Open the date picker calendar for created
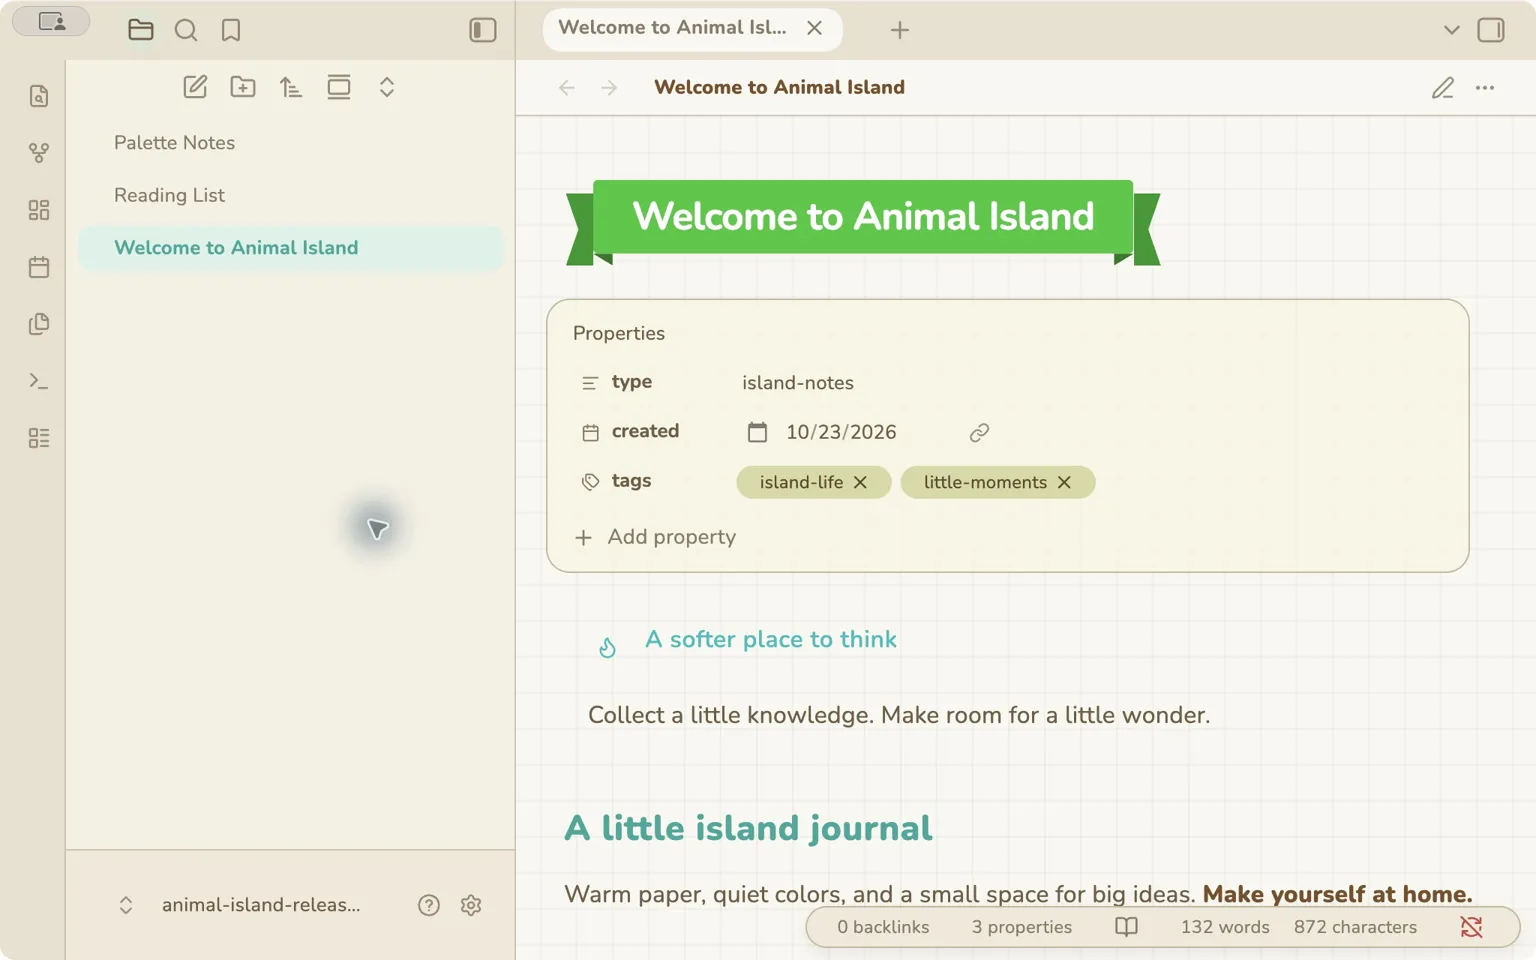The width and height of the screenshot is (1536, 960). (x=758, y=432)
